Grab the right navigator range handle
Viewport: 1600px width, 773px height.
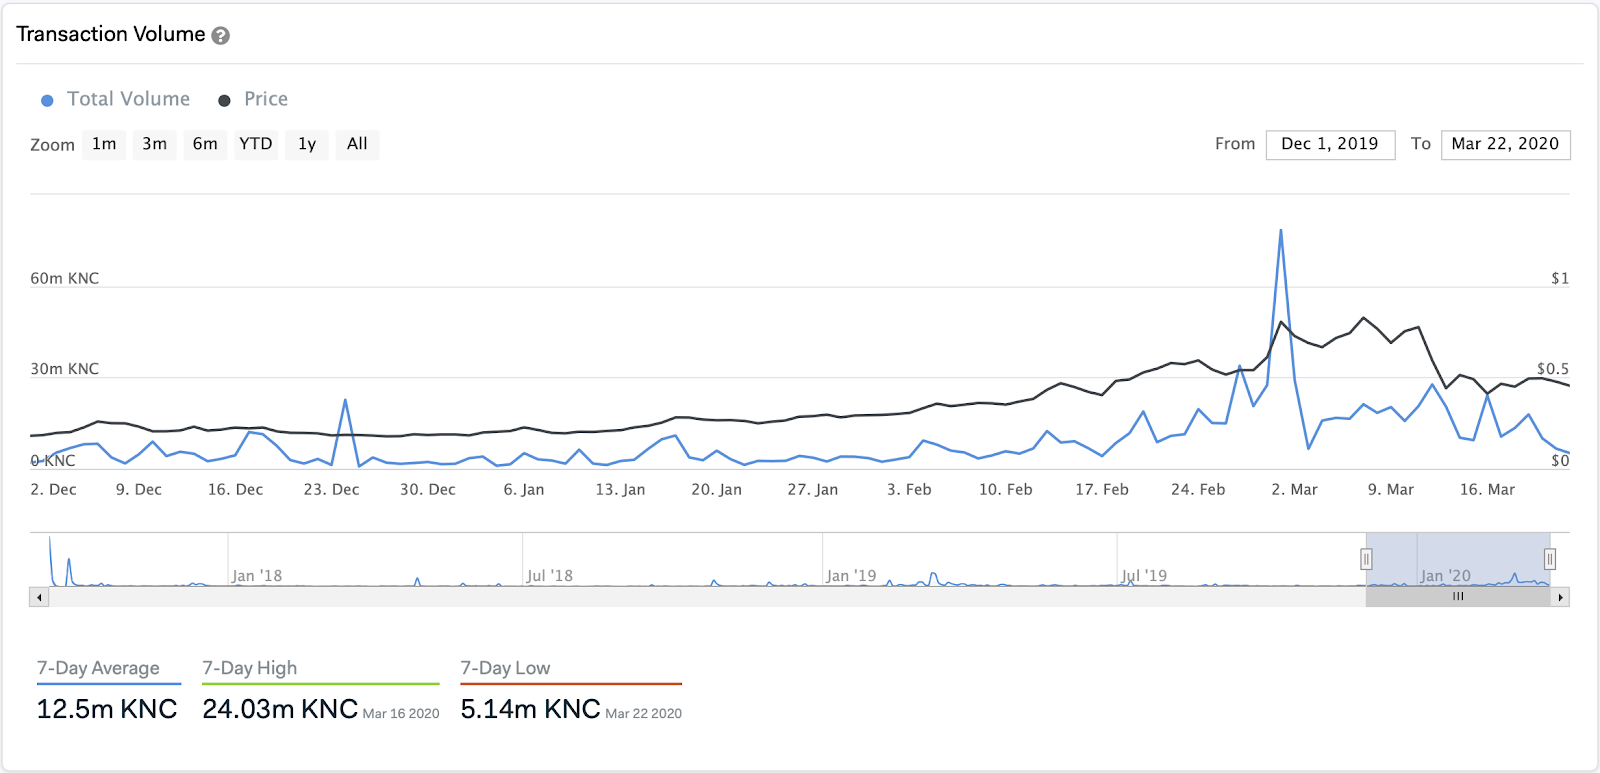pos(1549,559)
